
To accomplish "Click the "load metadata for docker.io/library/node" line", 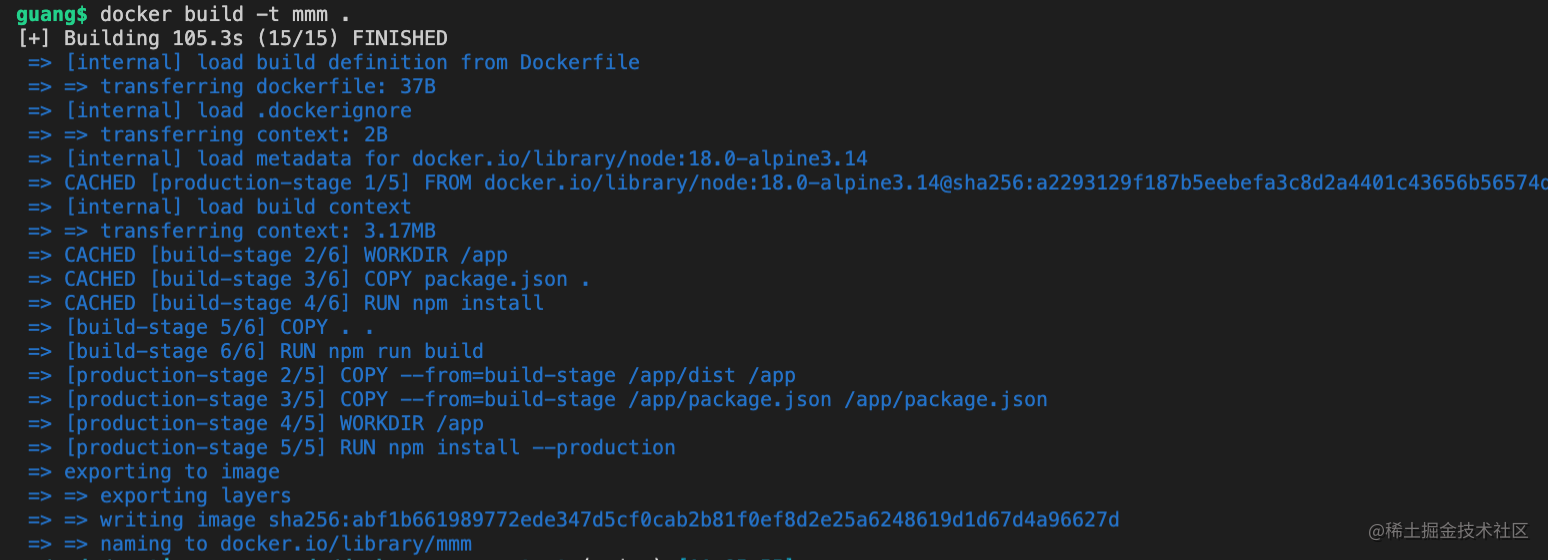I will (x=465, y=158).
